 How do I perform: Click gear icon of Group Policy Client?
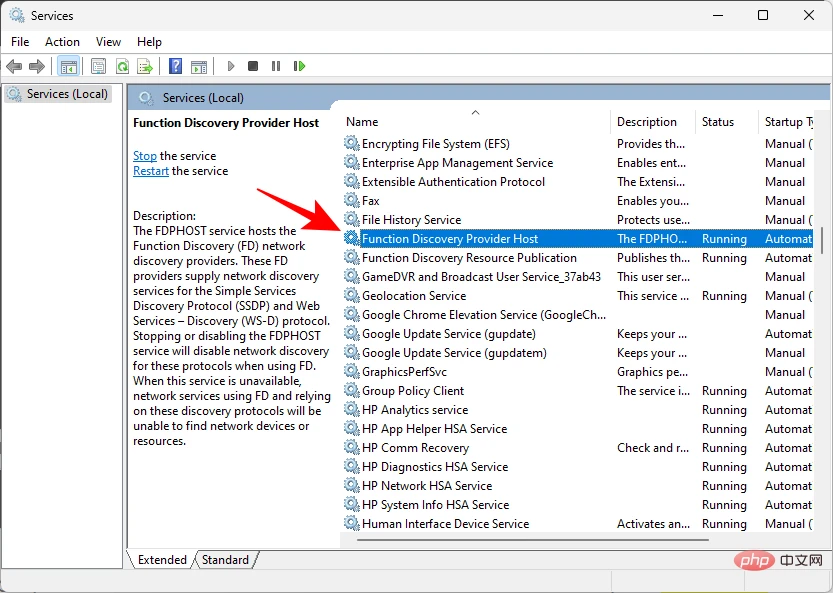(351, 391)
